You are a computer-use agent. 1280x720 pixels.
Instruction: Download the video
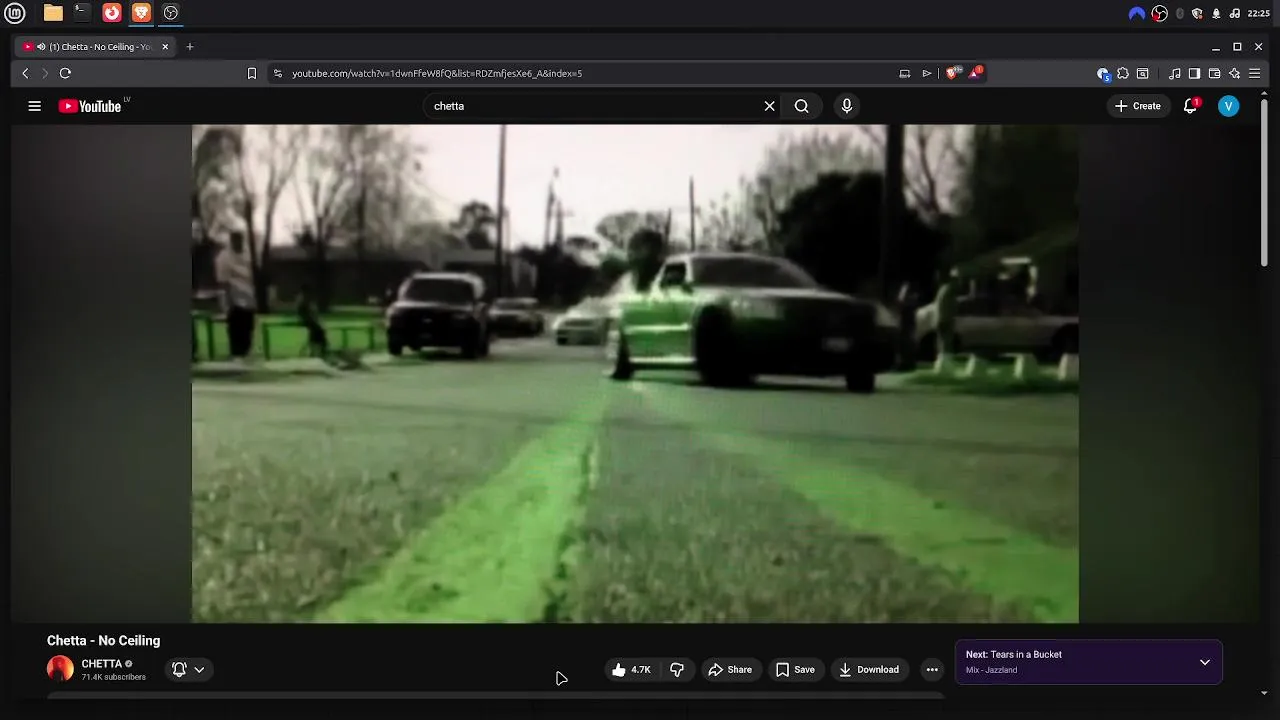pos(869,670)
